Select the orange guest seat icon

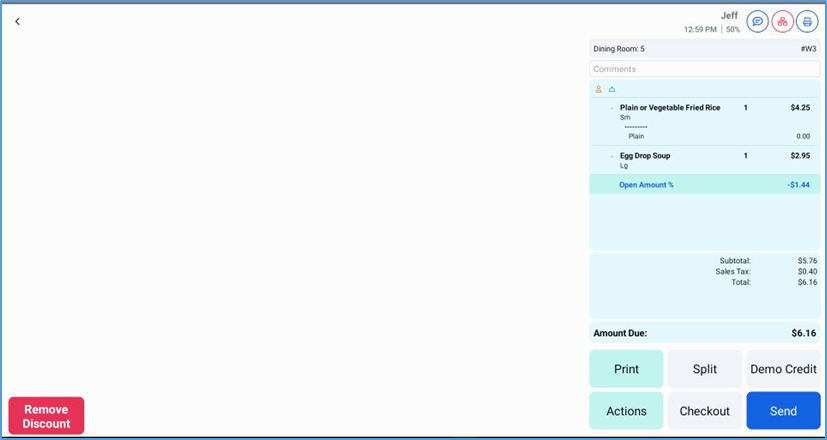click(599, 89)
